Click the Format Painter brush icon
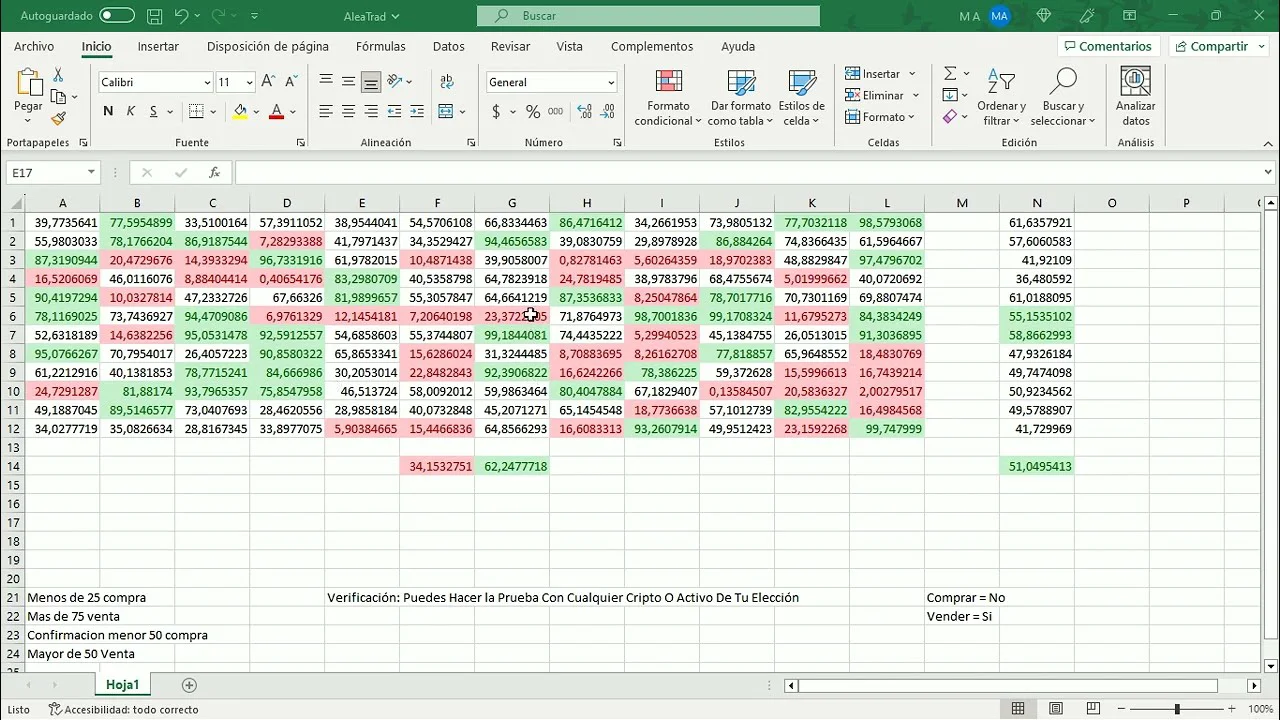This screenshot has width=1280, height=720. [x=58, y=119]
